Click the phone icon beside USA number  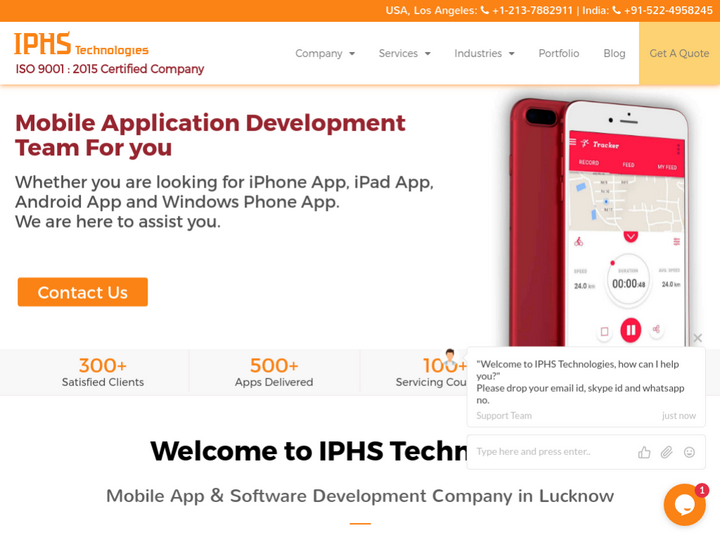click(485, 11)
